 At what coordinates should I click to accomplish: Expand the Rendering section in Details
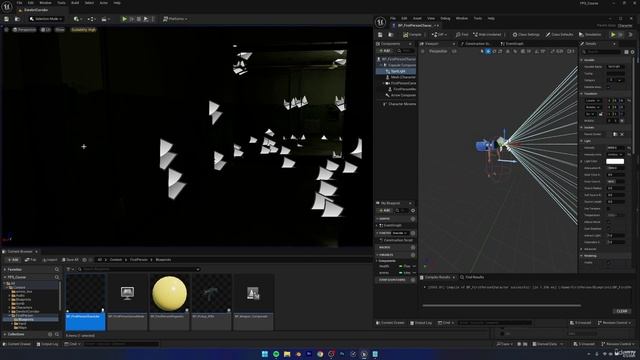pos(582,256)
